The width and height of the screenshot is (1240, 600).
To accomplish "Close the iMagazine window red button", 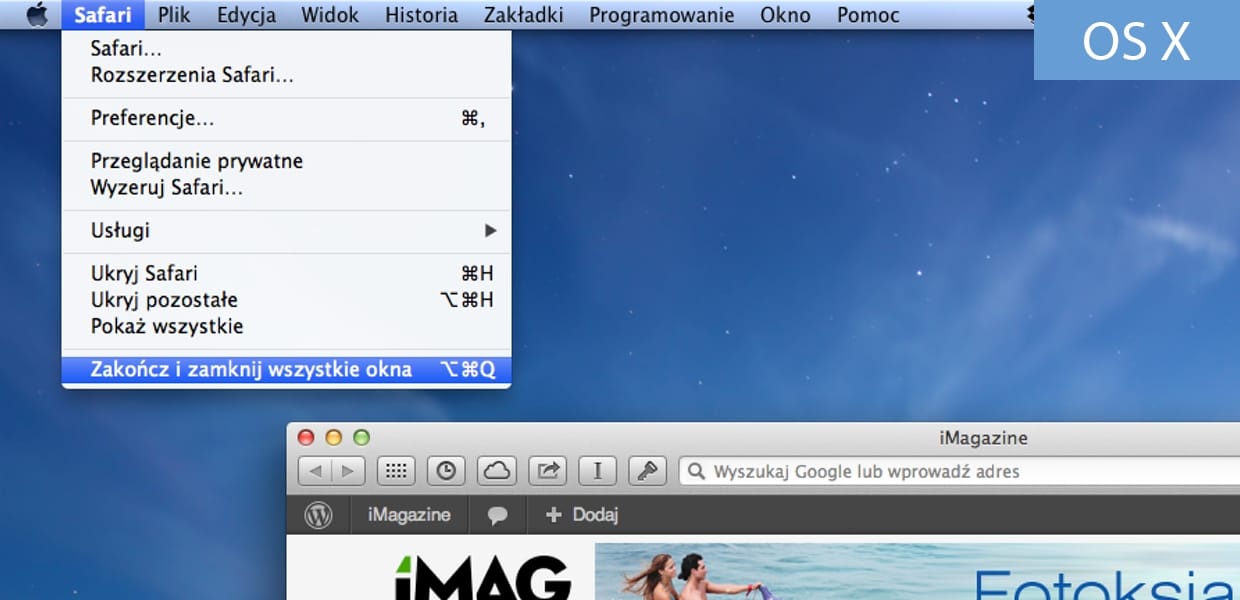I will click(307, 437).
